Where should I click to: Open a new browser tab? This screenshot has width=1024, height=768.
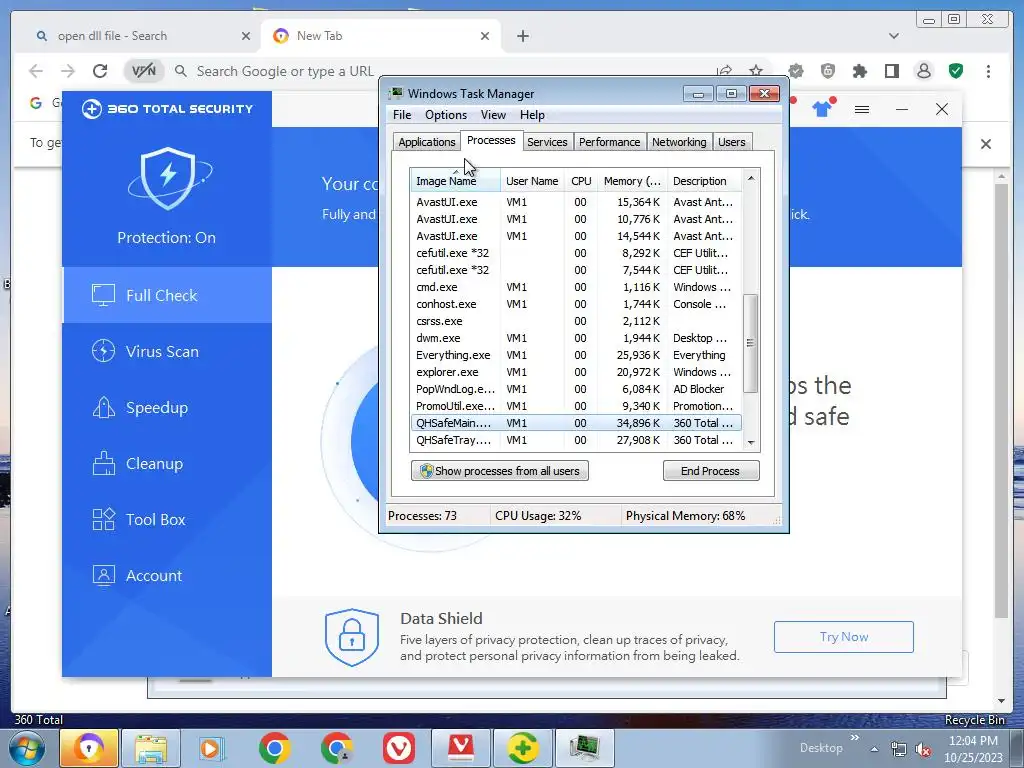pyautogui.click(x=522, y=36)
